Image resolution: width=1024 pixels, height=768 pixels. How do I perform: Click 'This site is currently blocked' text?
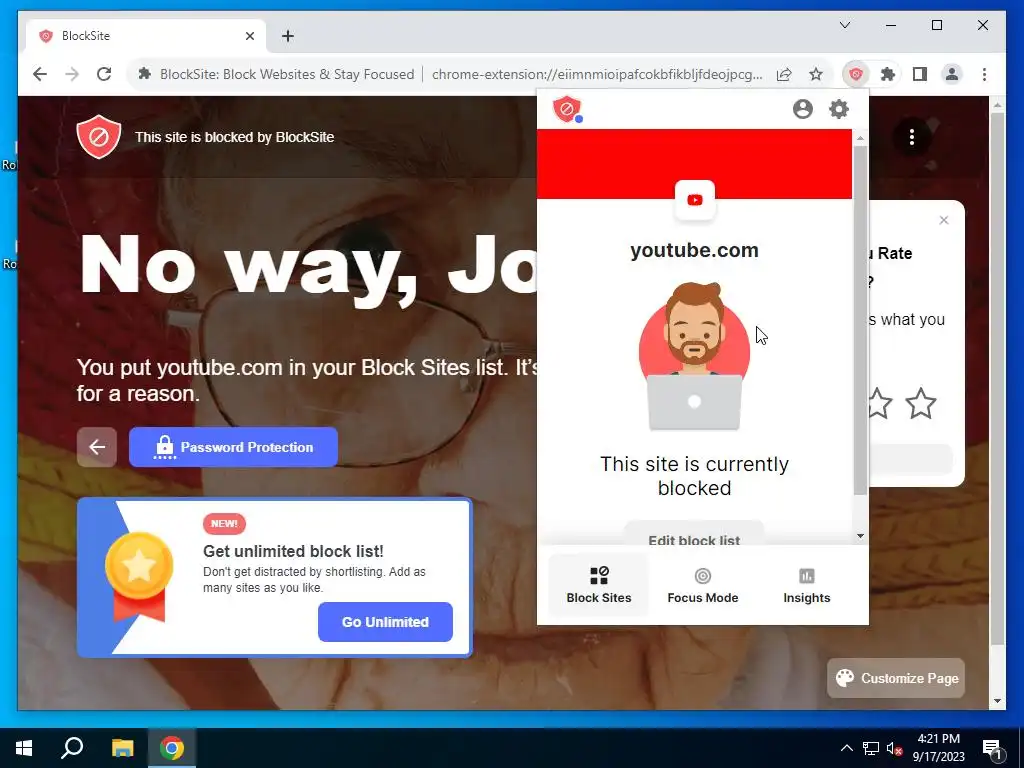(x=694, y=476)
